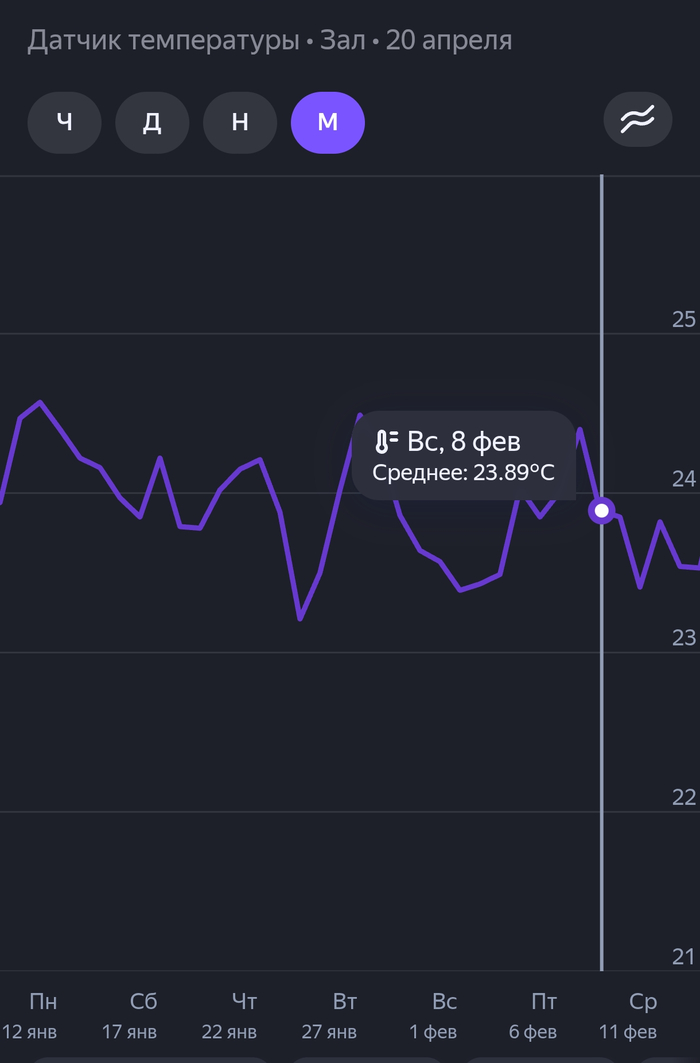Click the 21 degree y-axis label
Viewport: 700px width, 1063px height.
[x=684, y=957]
